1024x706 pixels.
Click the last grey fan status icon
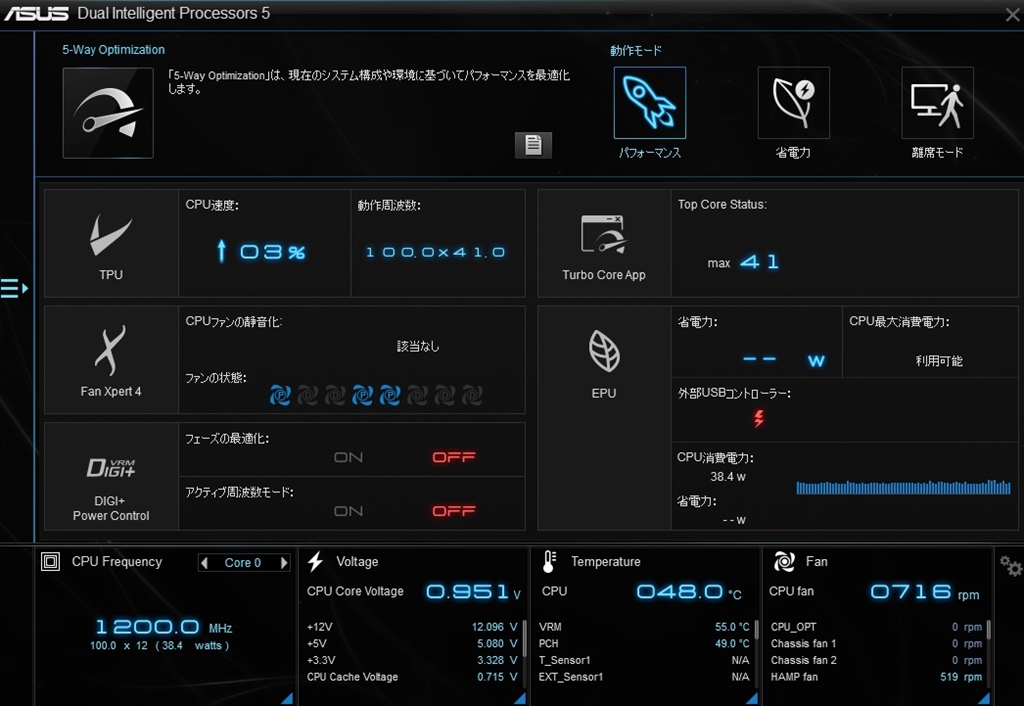coord(472,395)
